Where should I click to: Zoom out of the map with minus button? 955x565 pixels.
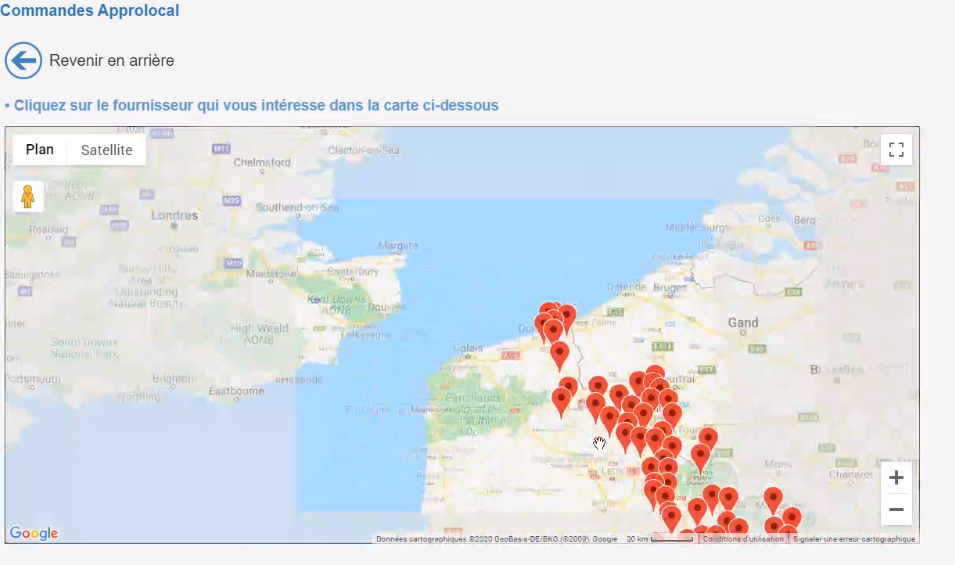point(896,510)
